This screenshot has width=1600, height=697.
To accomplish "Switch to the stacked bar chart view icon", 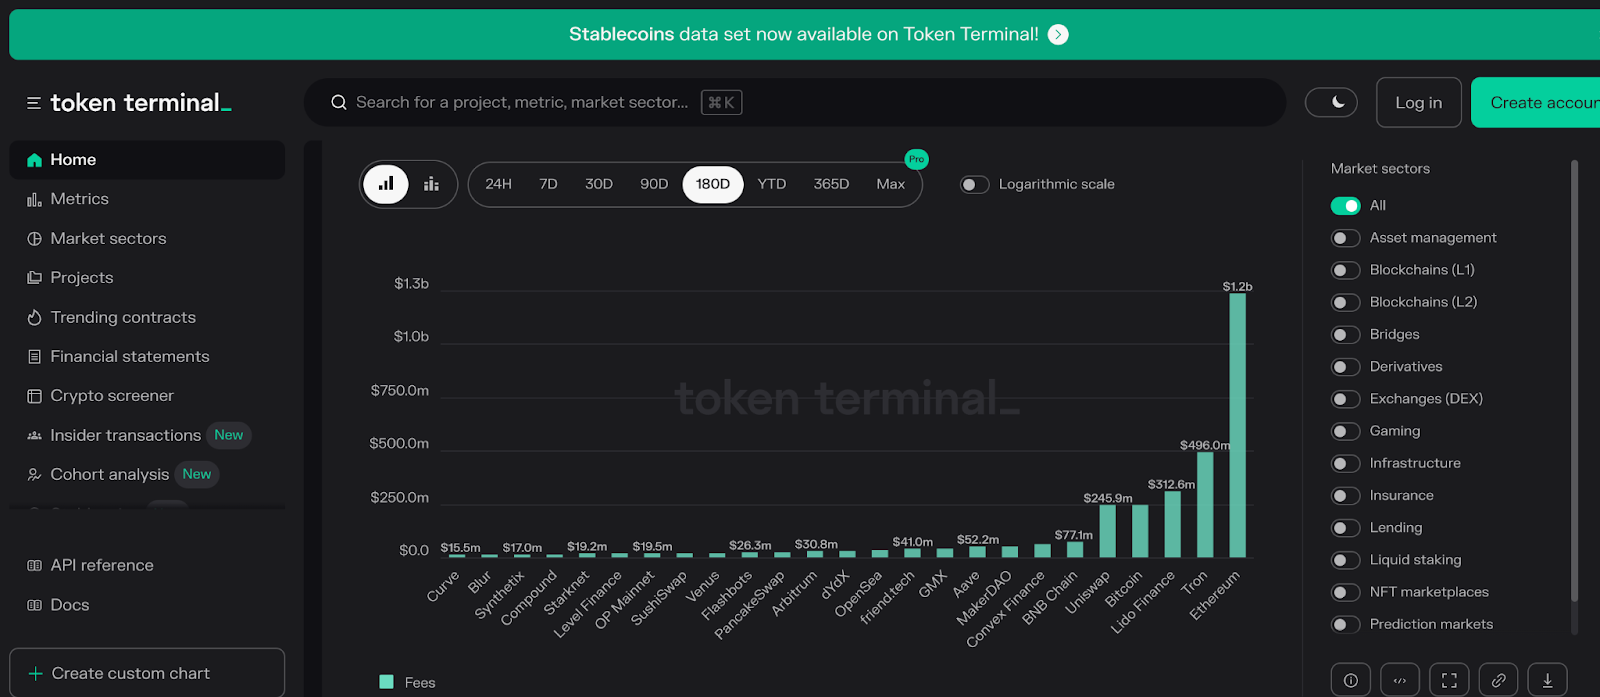I will (432, 184).
